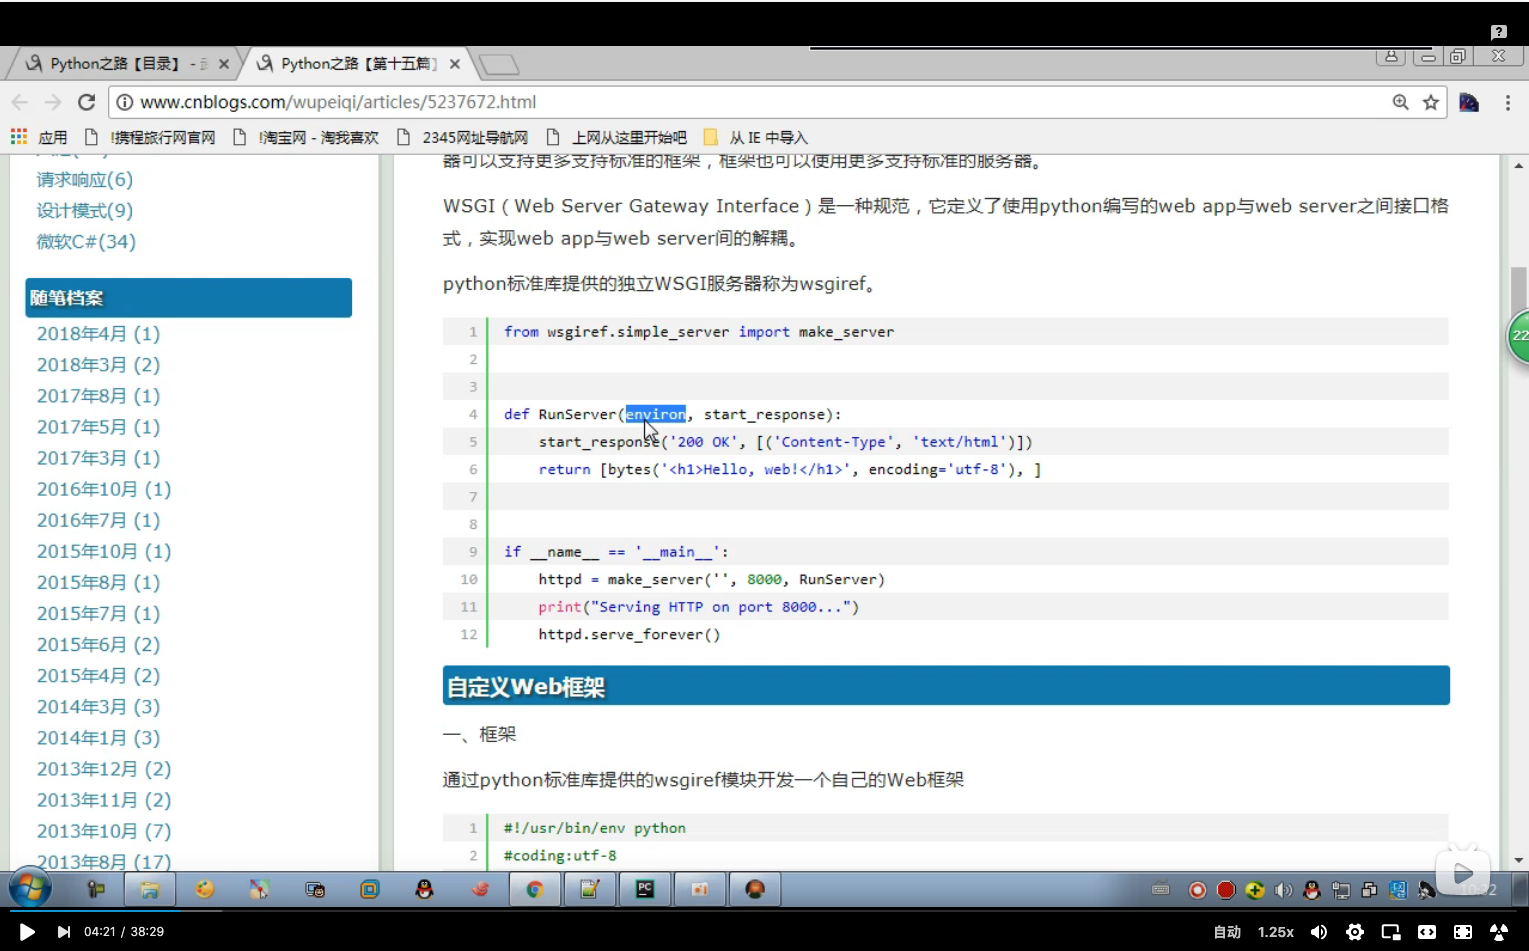Click the Chrome back arrow
Viewport: 1529px width, 951px height.
(x=20, y=102)
